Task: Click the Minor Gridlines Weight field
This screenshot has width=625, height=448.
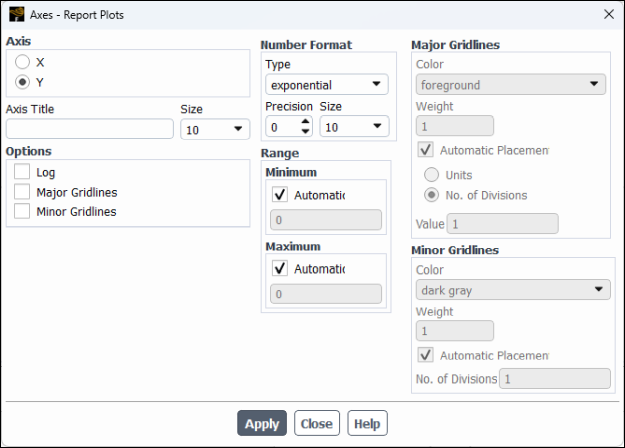Action: (454, 331)
